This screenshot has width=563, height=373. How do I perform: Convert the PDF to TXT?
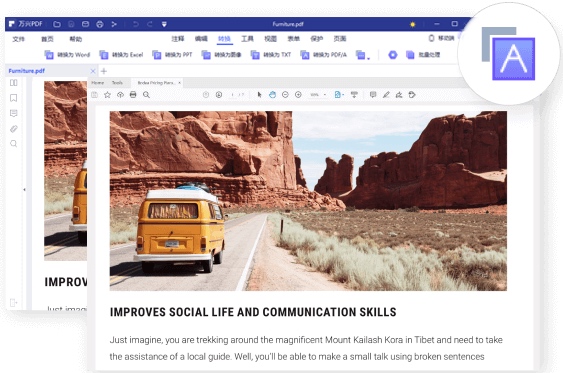tap(271, 55)
